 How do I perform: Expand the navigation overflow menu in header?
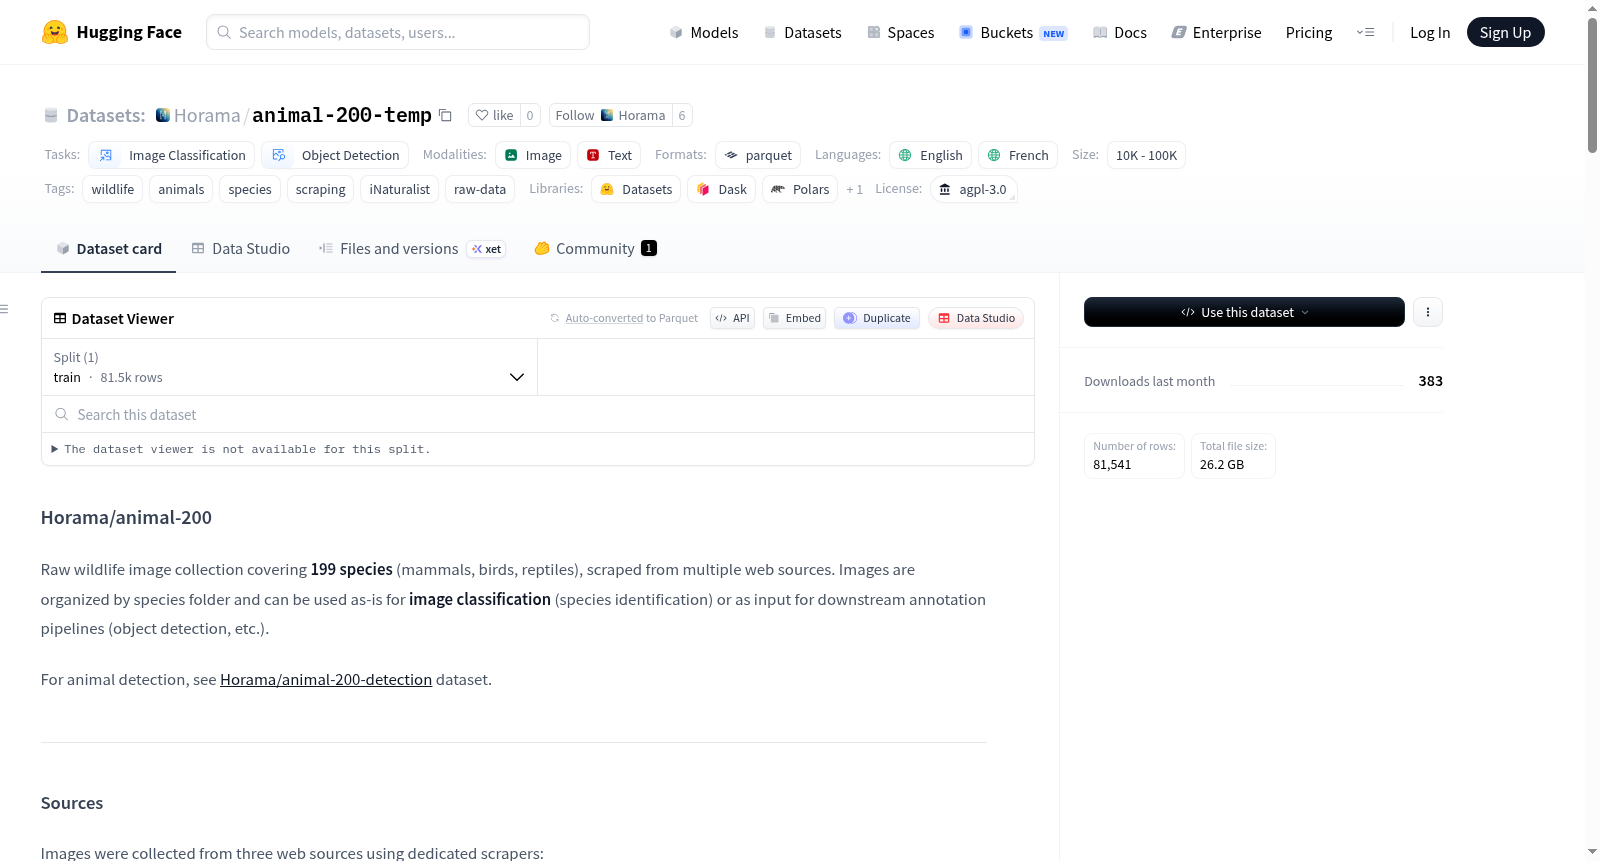(x=1365, y=32)
